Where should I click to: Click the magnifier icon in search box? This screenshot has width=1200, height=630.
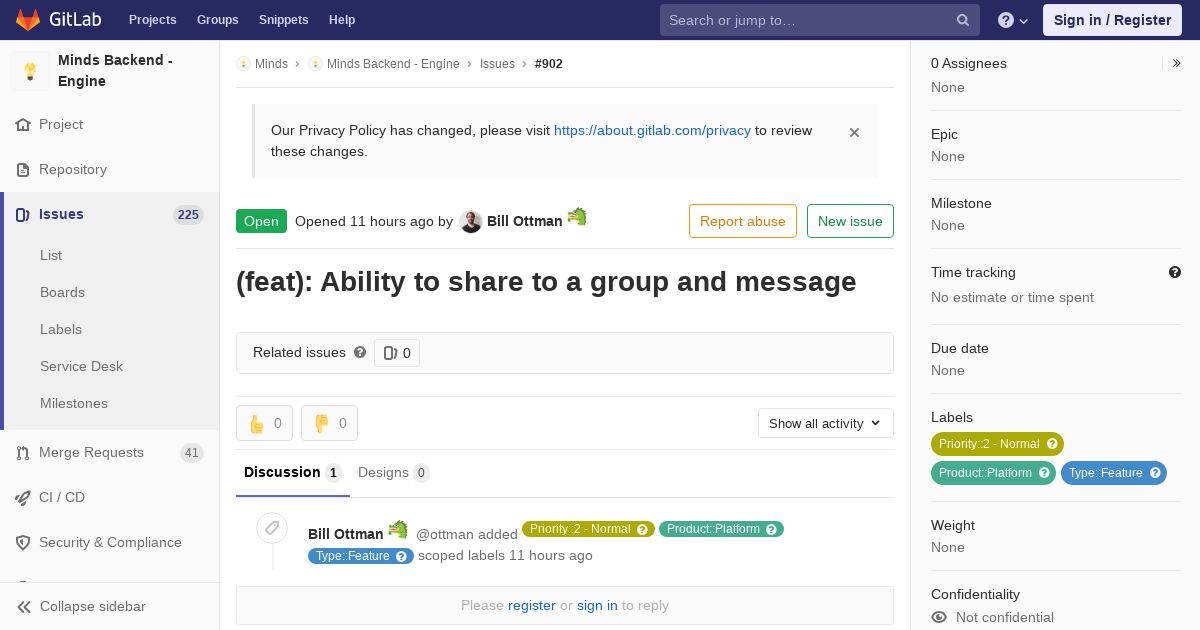pyautogui.click(x=963, y=20)
